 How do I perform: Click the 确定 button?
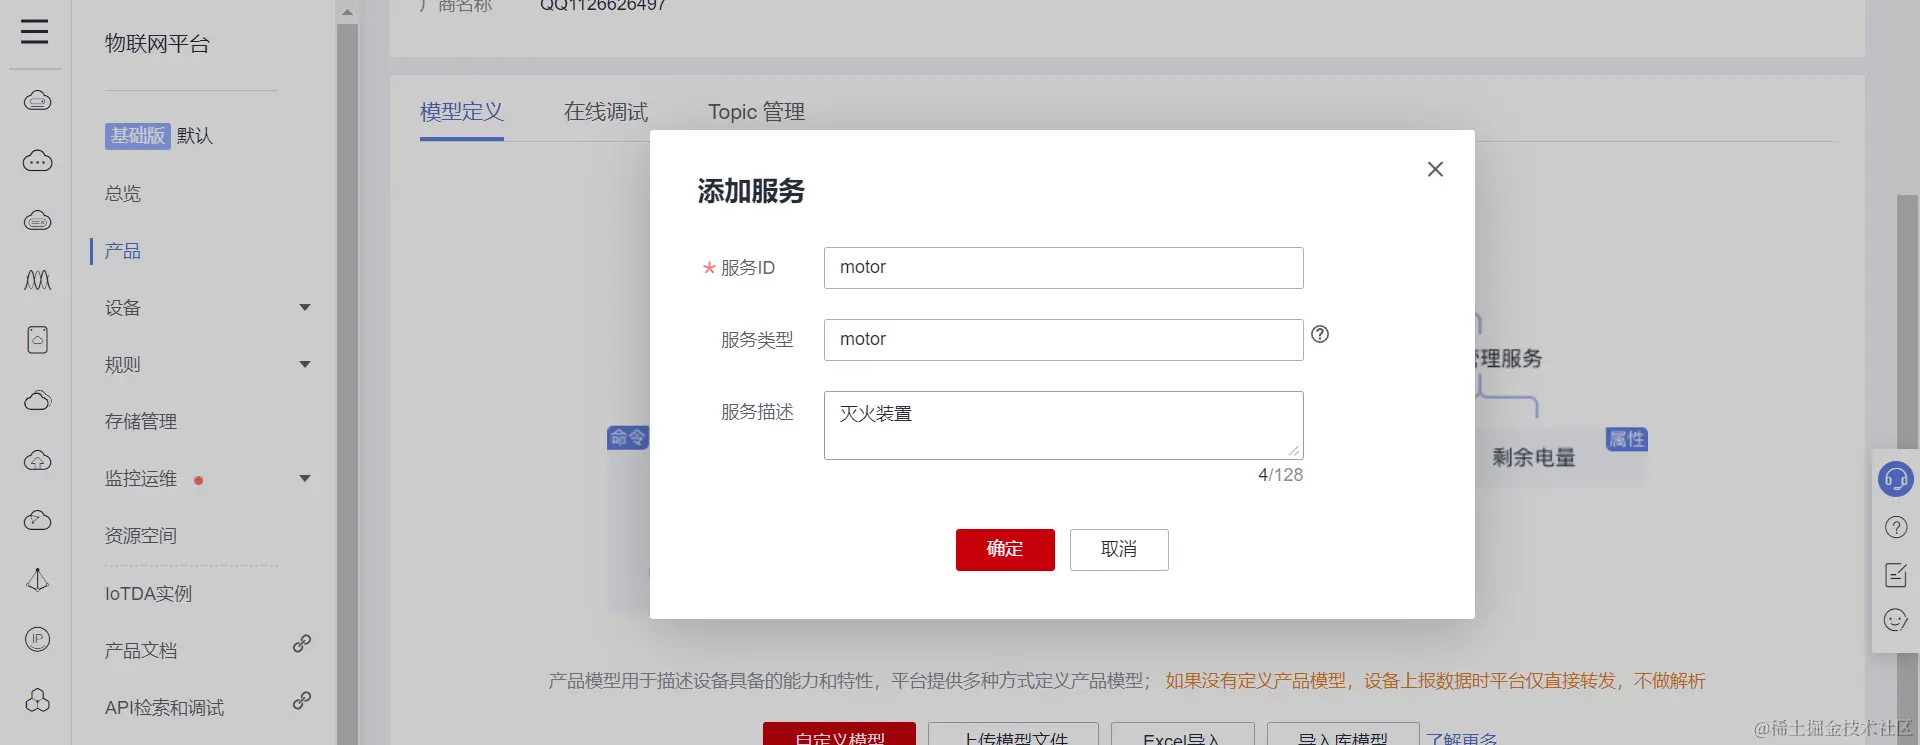1005,549
